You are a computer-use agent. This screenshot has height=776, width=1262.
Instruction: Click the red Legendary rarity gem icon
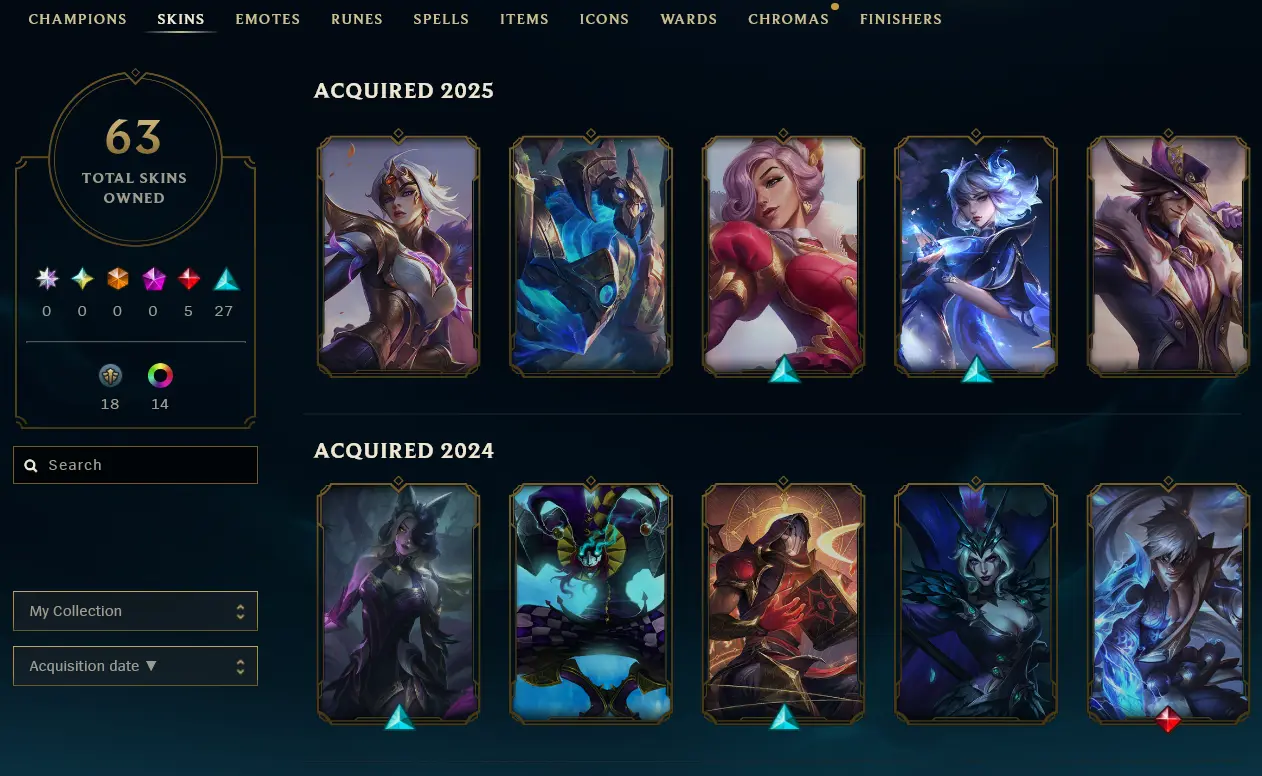[189, 279]
